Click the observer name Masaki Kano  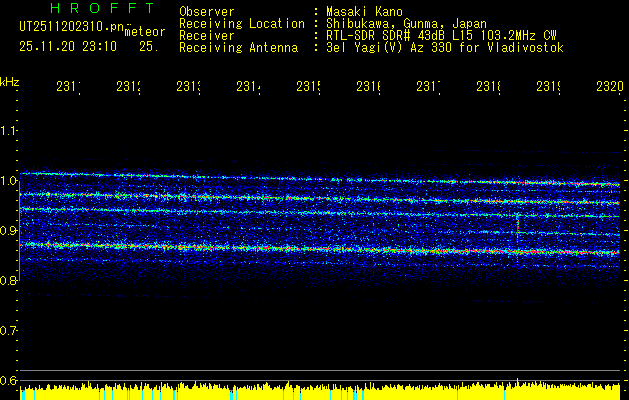[x=364, y=11]
